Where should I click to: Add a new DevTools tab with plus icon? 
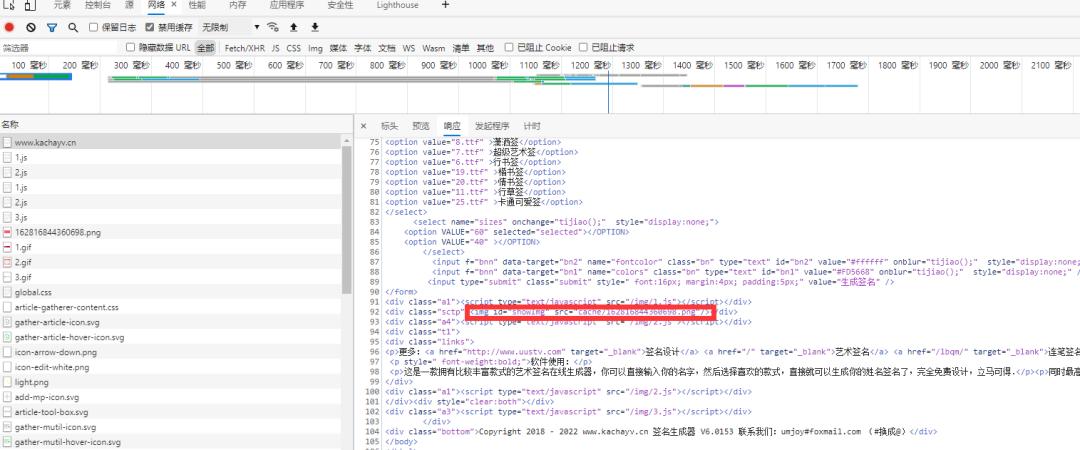coord(445,5)
